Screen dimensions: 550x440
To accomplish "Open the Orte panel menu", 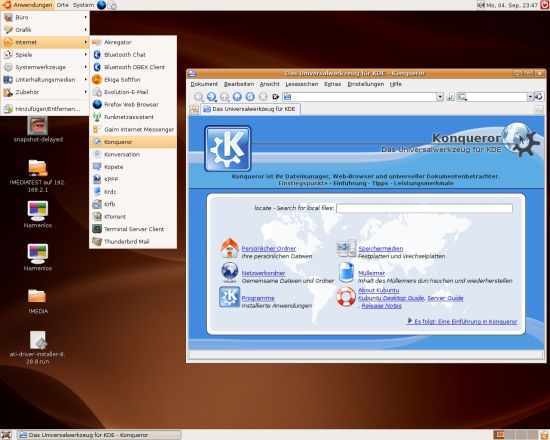I will pyautogui.click(x=62, y=5).
